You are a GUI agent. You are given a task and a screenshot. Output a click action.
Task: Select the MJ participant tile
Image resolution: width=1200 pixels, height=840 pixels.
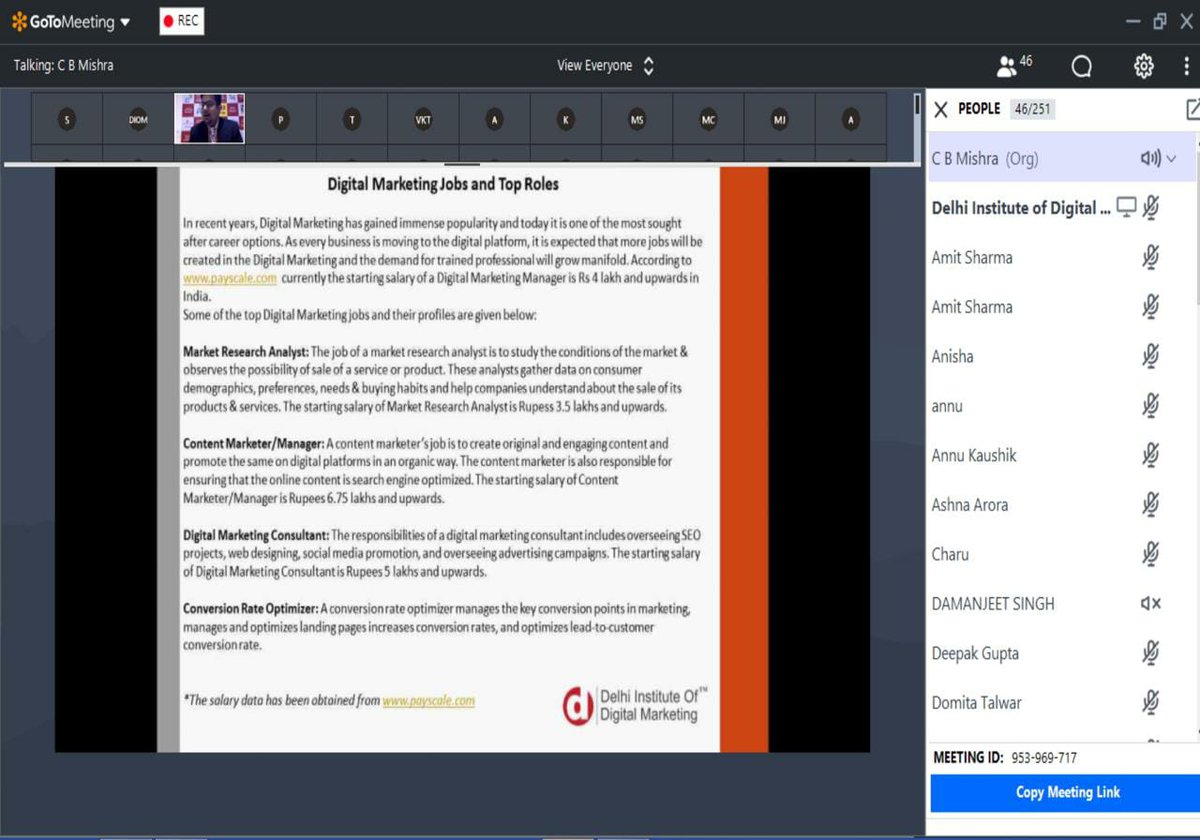[779, 119]
